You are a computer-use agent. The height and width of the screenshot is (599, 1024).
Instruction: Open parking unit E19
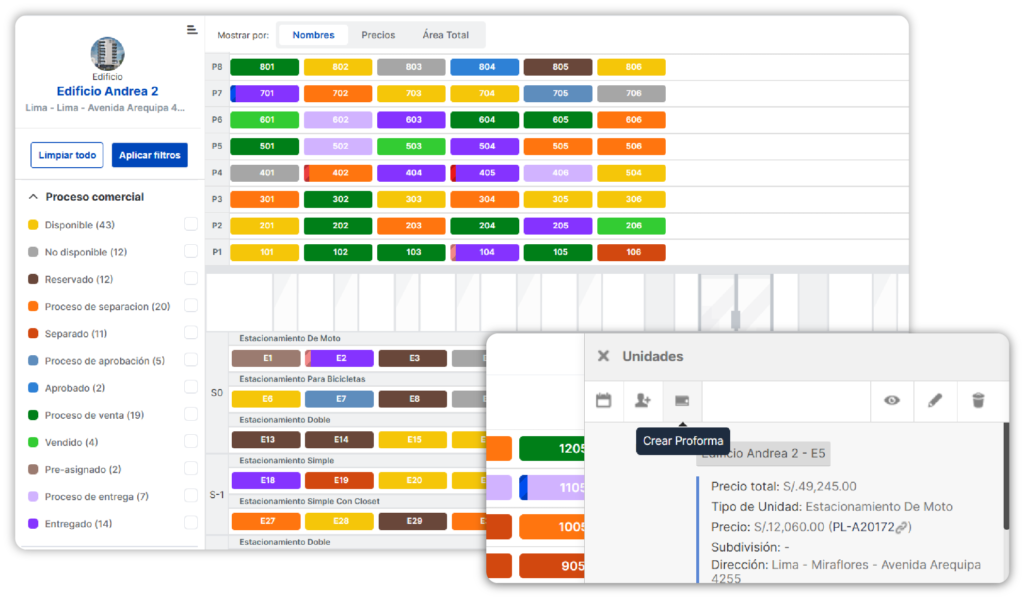click(x=339, y=481)
